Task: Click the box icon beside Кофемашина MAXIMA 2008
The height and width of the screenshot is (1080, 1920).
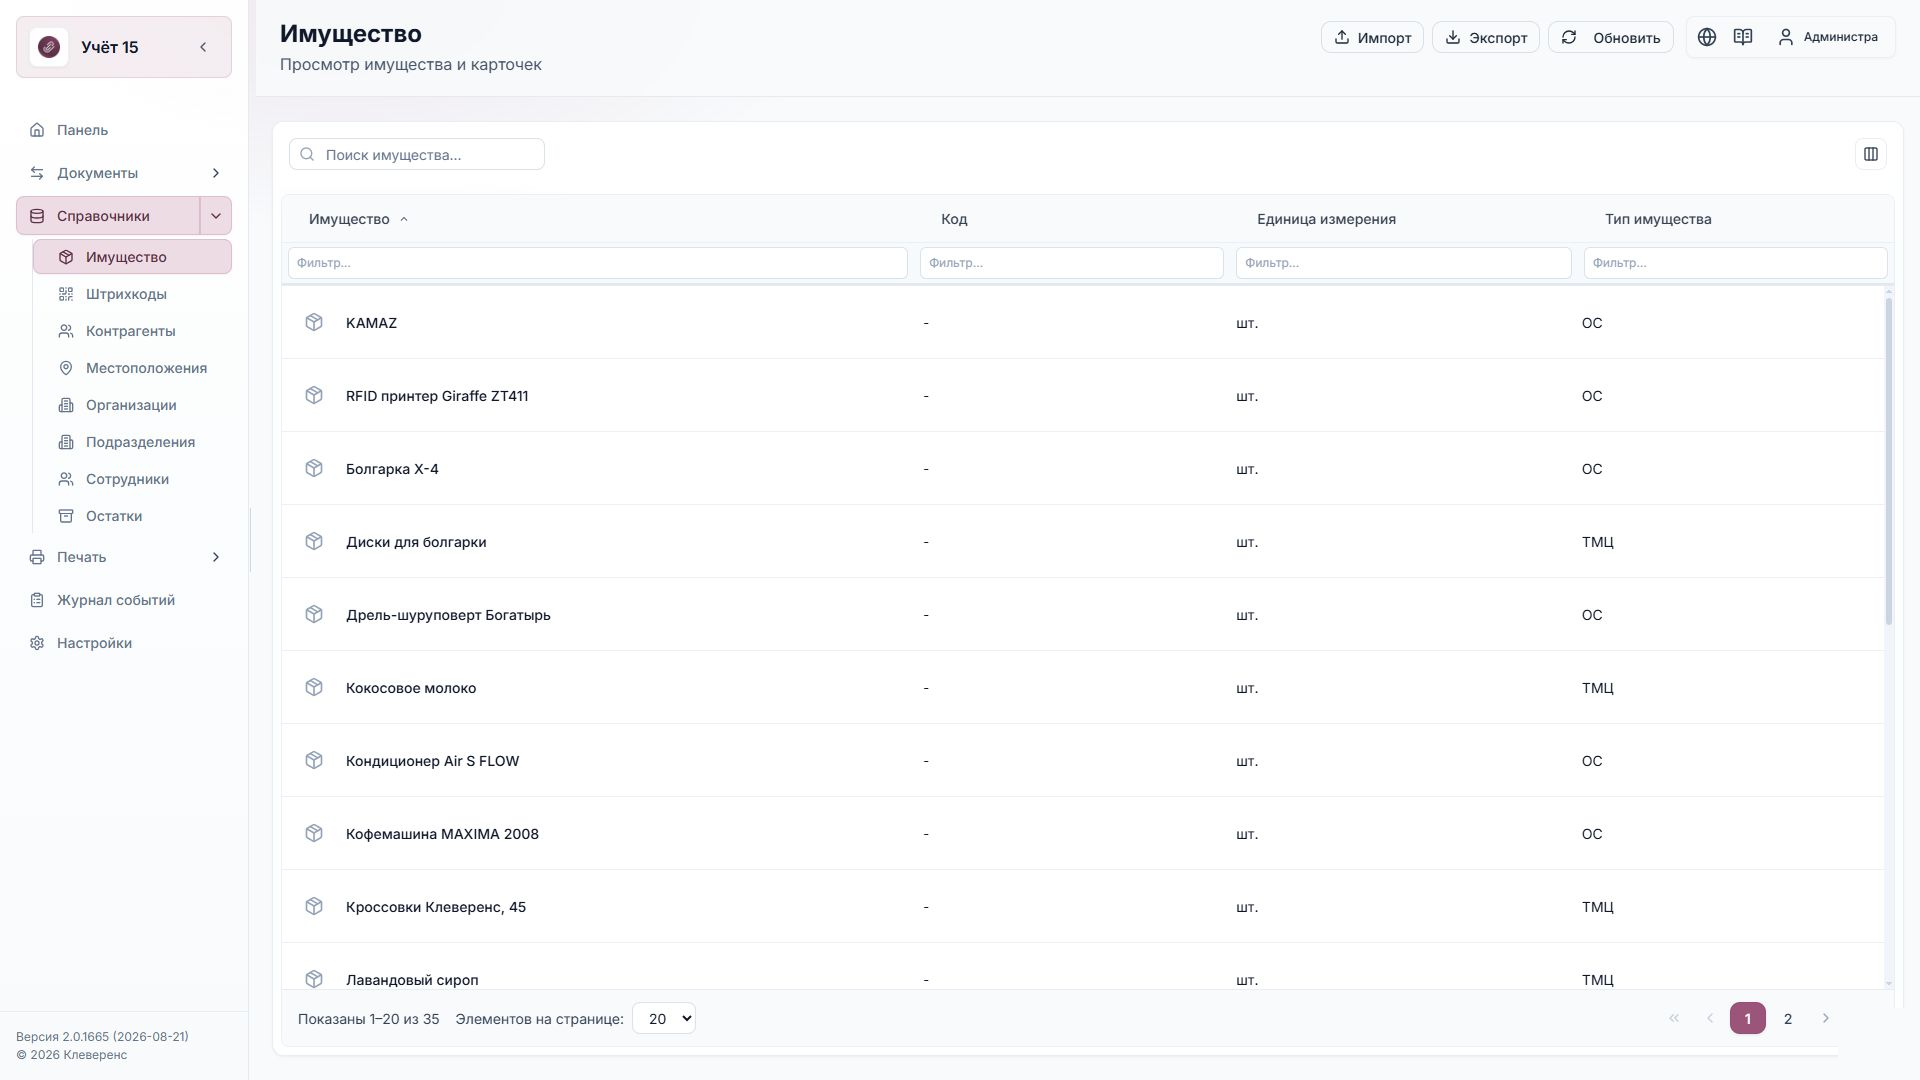Action: 314,833
